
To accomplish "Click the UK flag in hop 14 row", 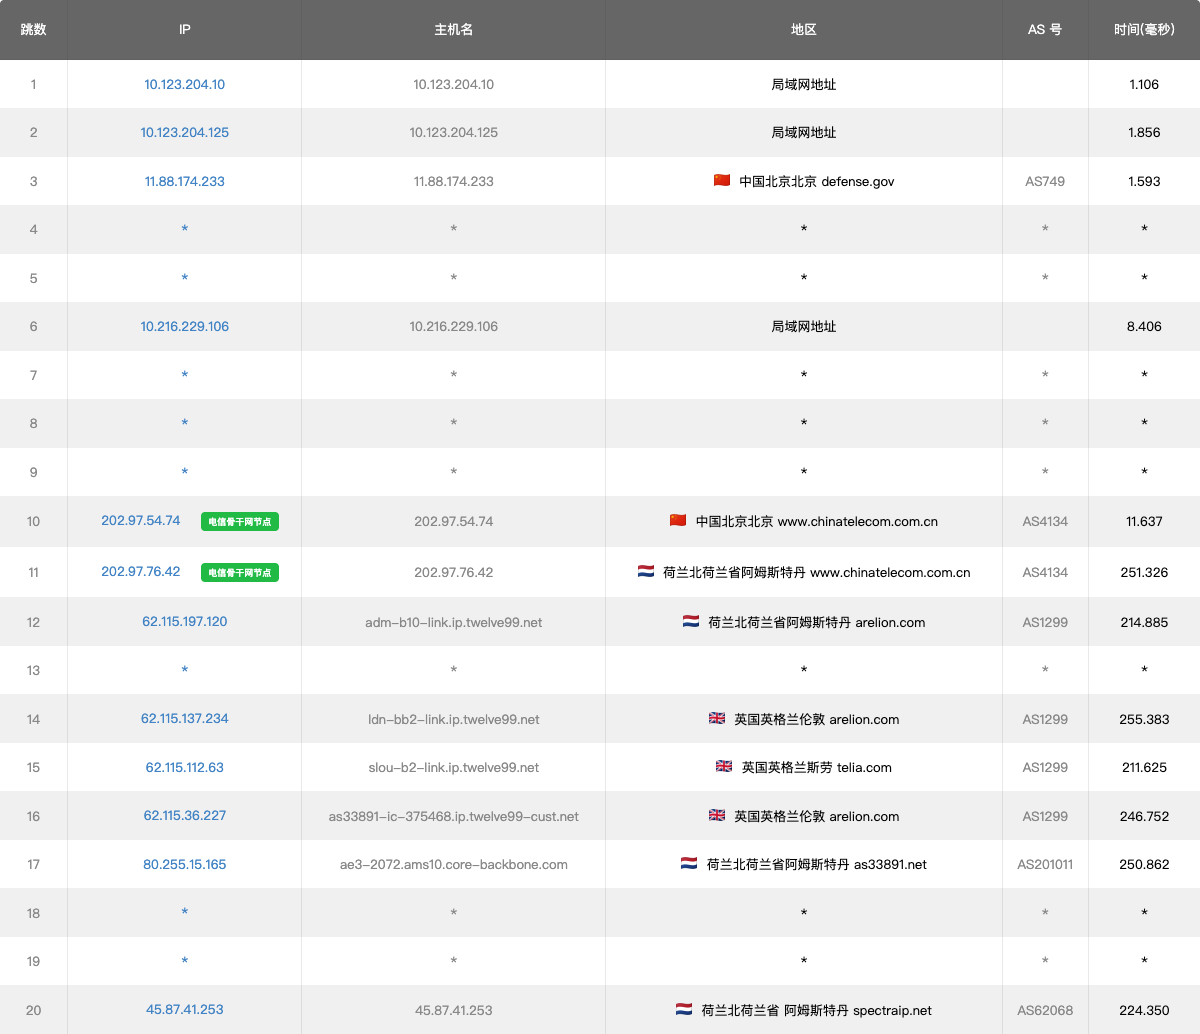I will [x=717, y=719].
